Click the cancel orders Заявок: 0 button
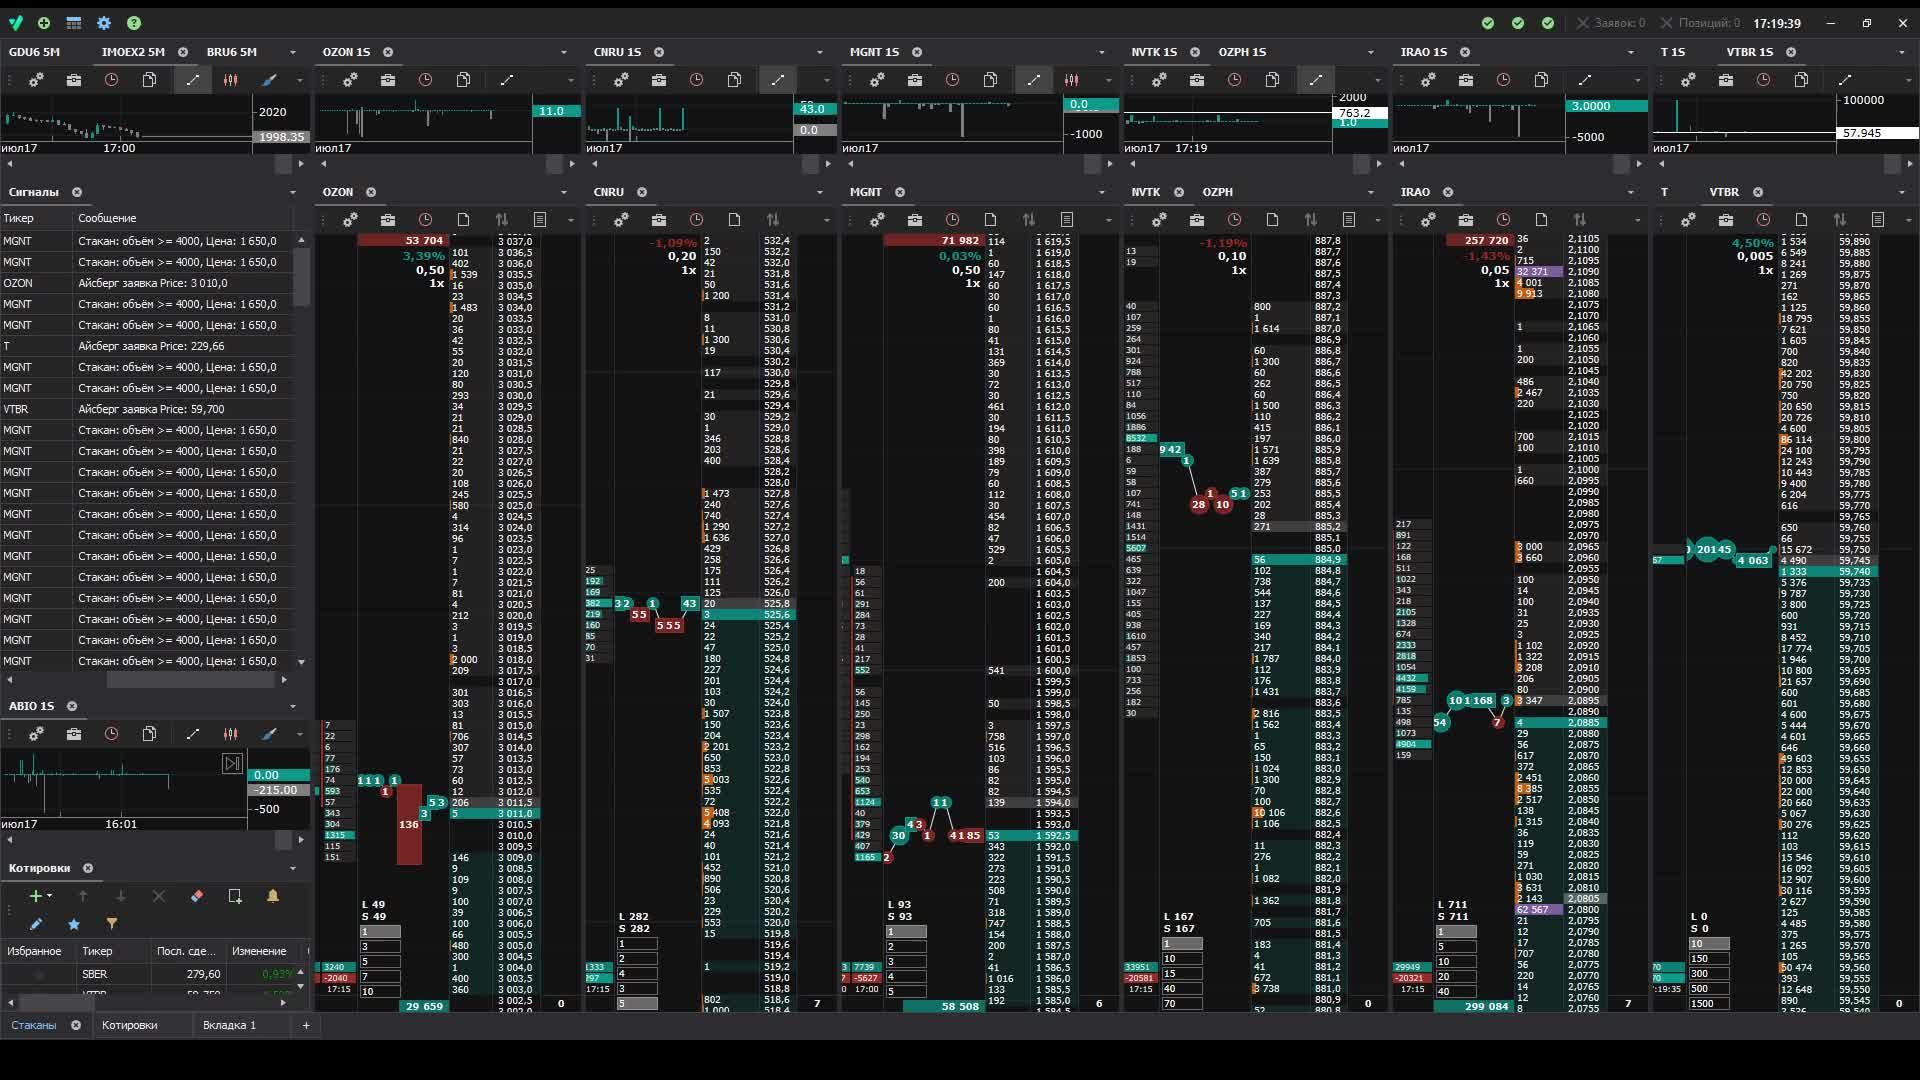This screenshot has width=1920, height=1080. [x=1611, y=23]
